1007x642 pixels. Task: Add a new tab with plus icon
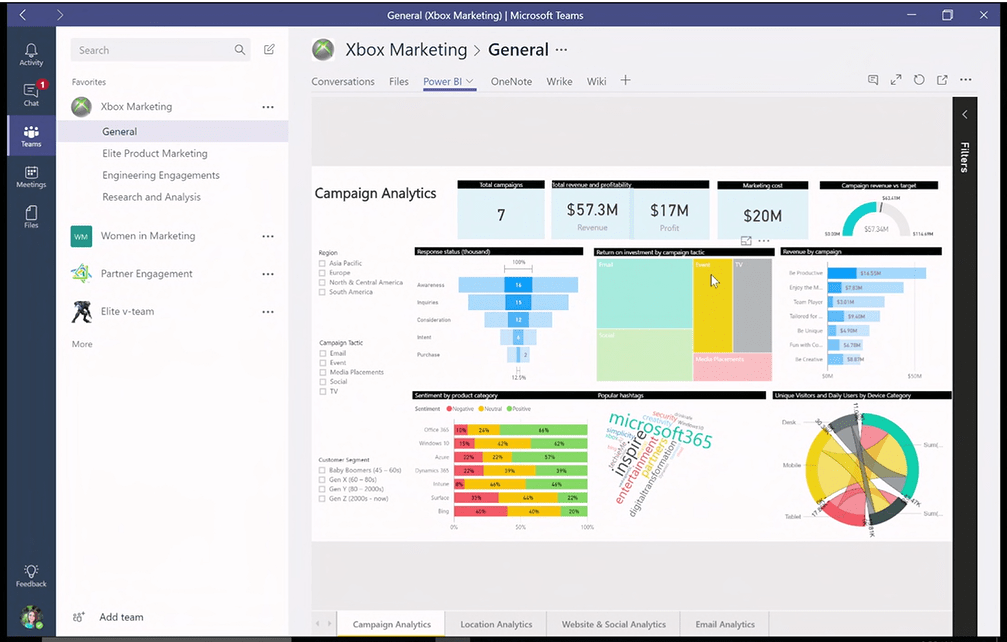(x=626, y=80)
